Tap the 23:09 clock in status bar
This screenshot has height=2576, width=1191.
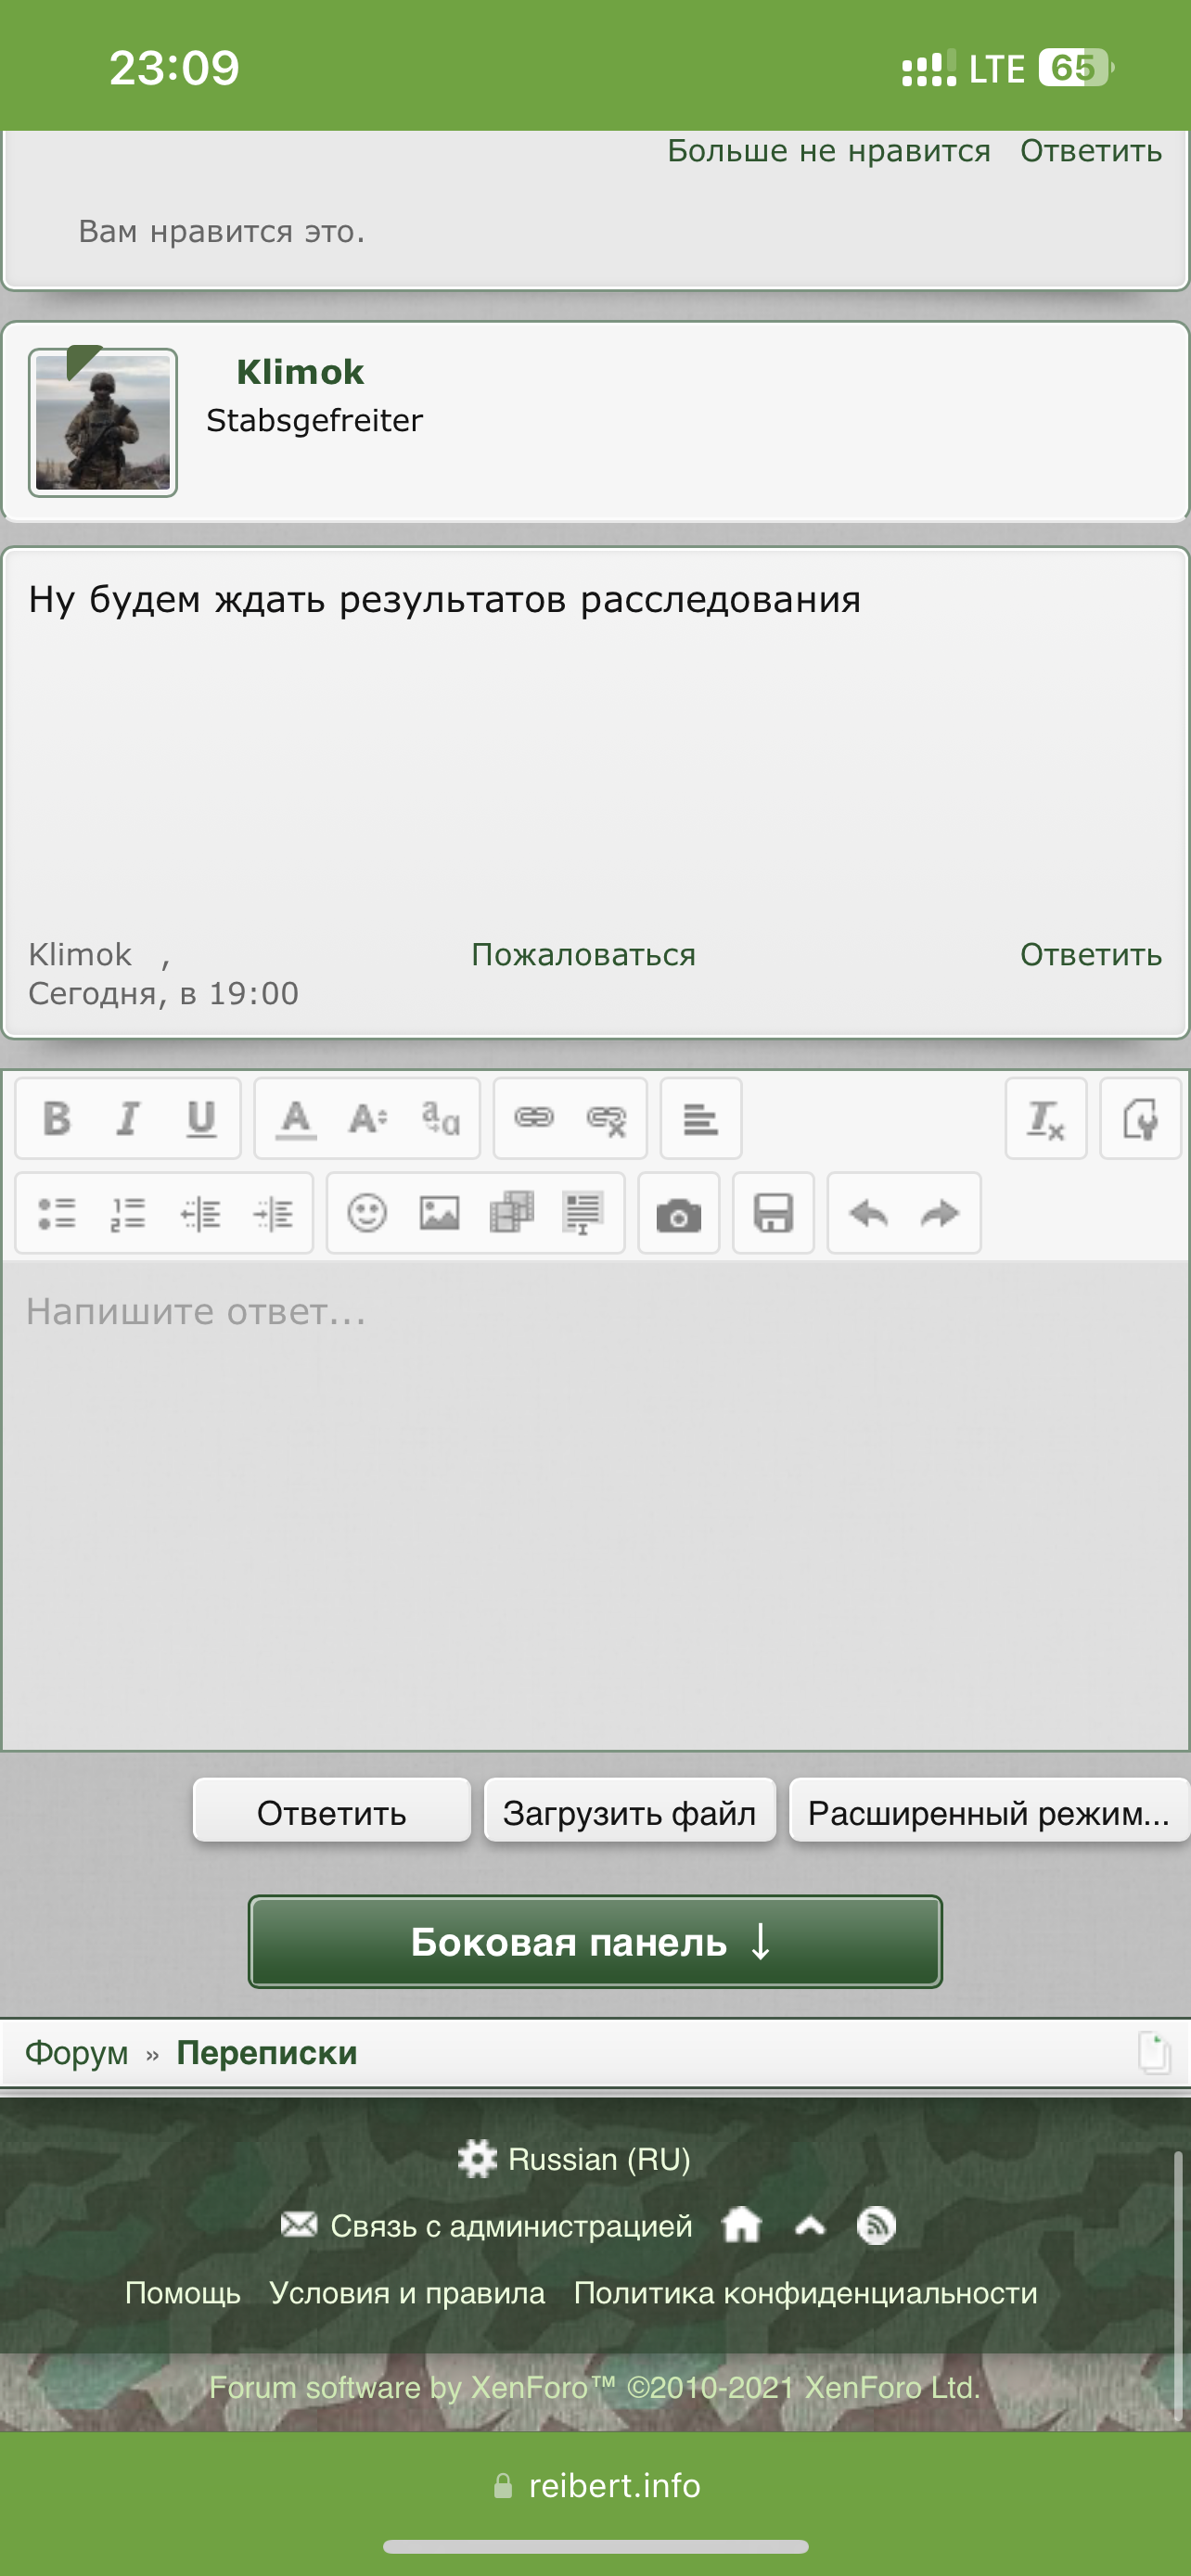tap(174, 68)
